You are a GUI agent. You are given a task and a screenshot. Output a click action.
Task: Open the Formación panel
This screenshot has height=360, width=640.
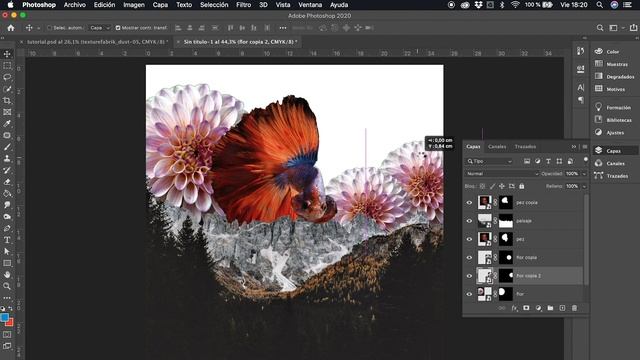coord(618,107)
